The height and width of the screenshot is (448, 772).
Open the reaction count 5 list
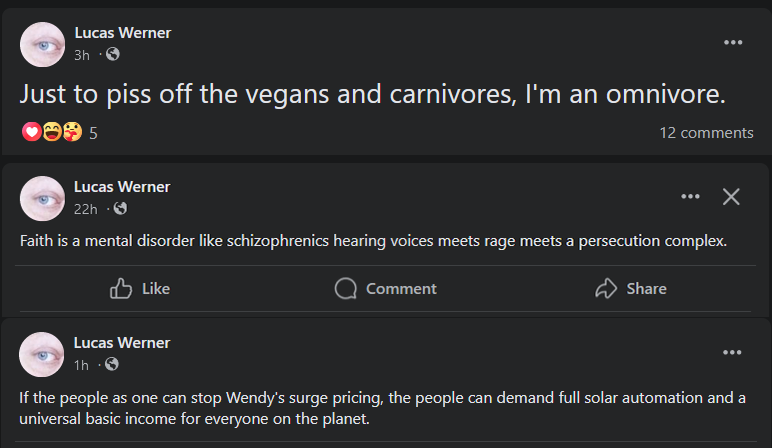[93, 133]
